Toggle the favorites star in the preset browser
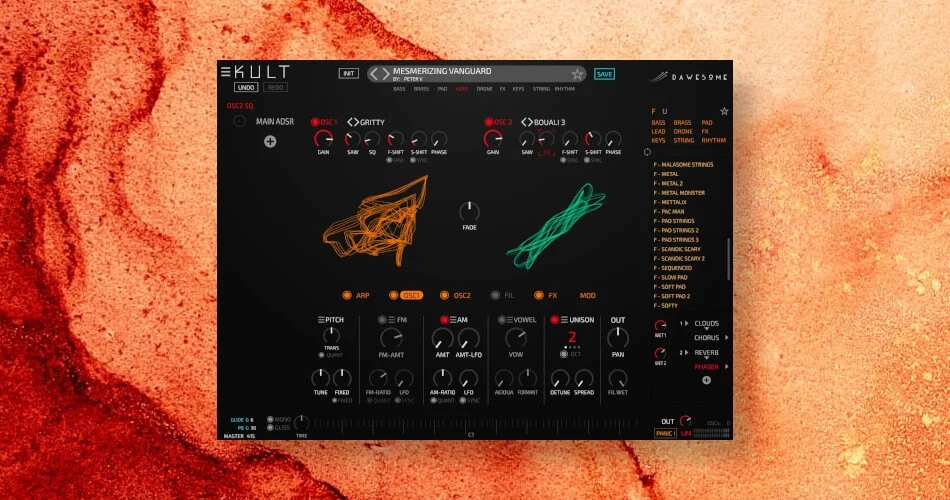Screen dimensions: 950x500 click(724, 111)
